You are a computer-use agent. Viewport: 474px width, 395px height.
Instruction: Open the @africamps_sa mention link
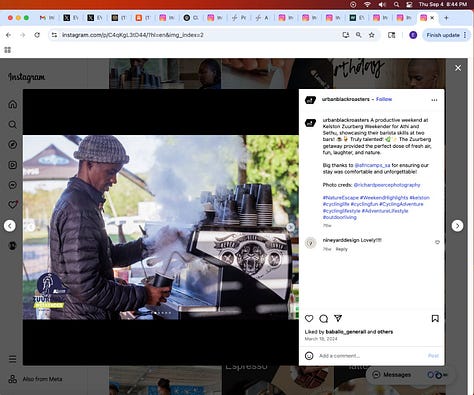[x=372, y=165]
